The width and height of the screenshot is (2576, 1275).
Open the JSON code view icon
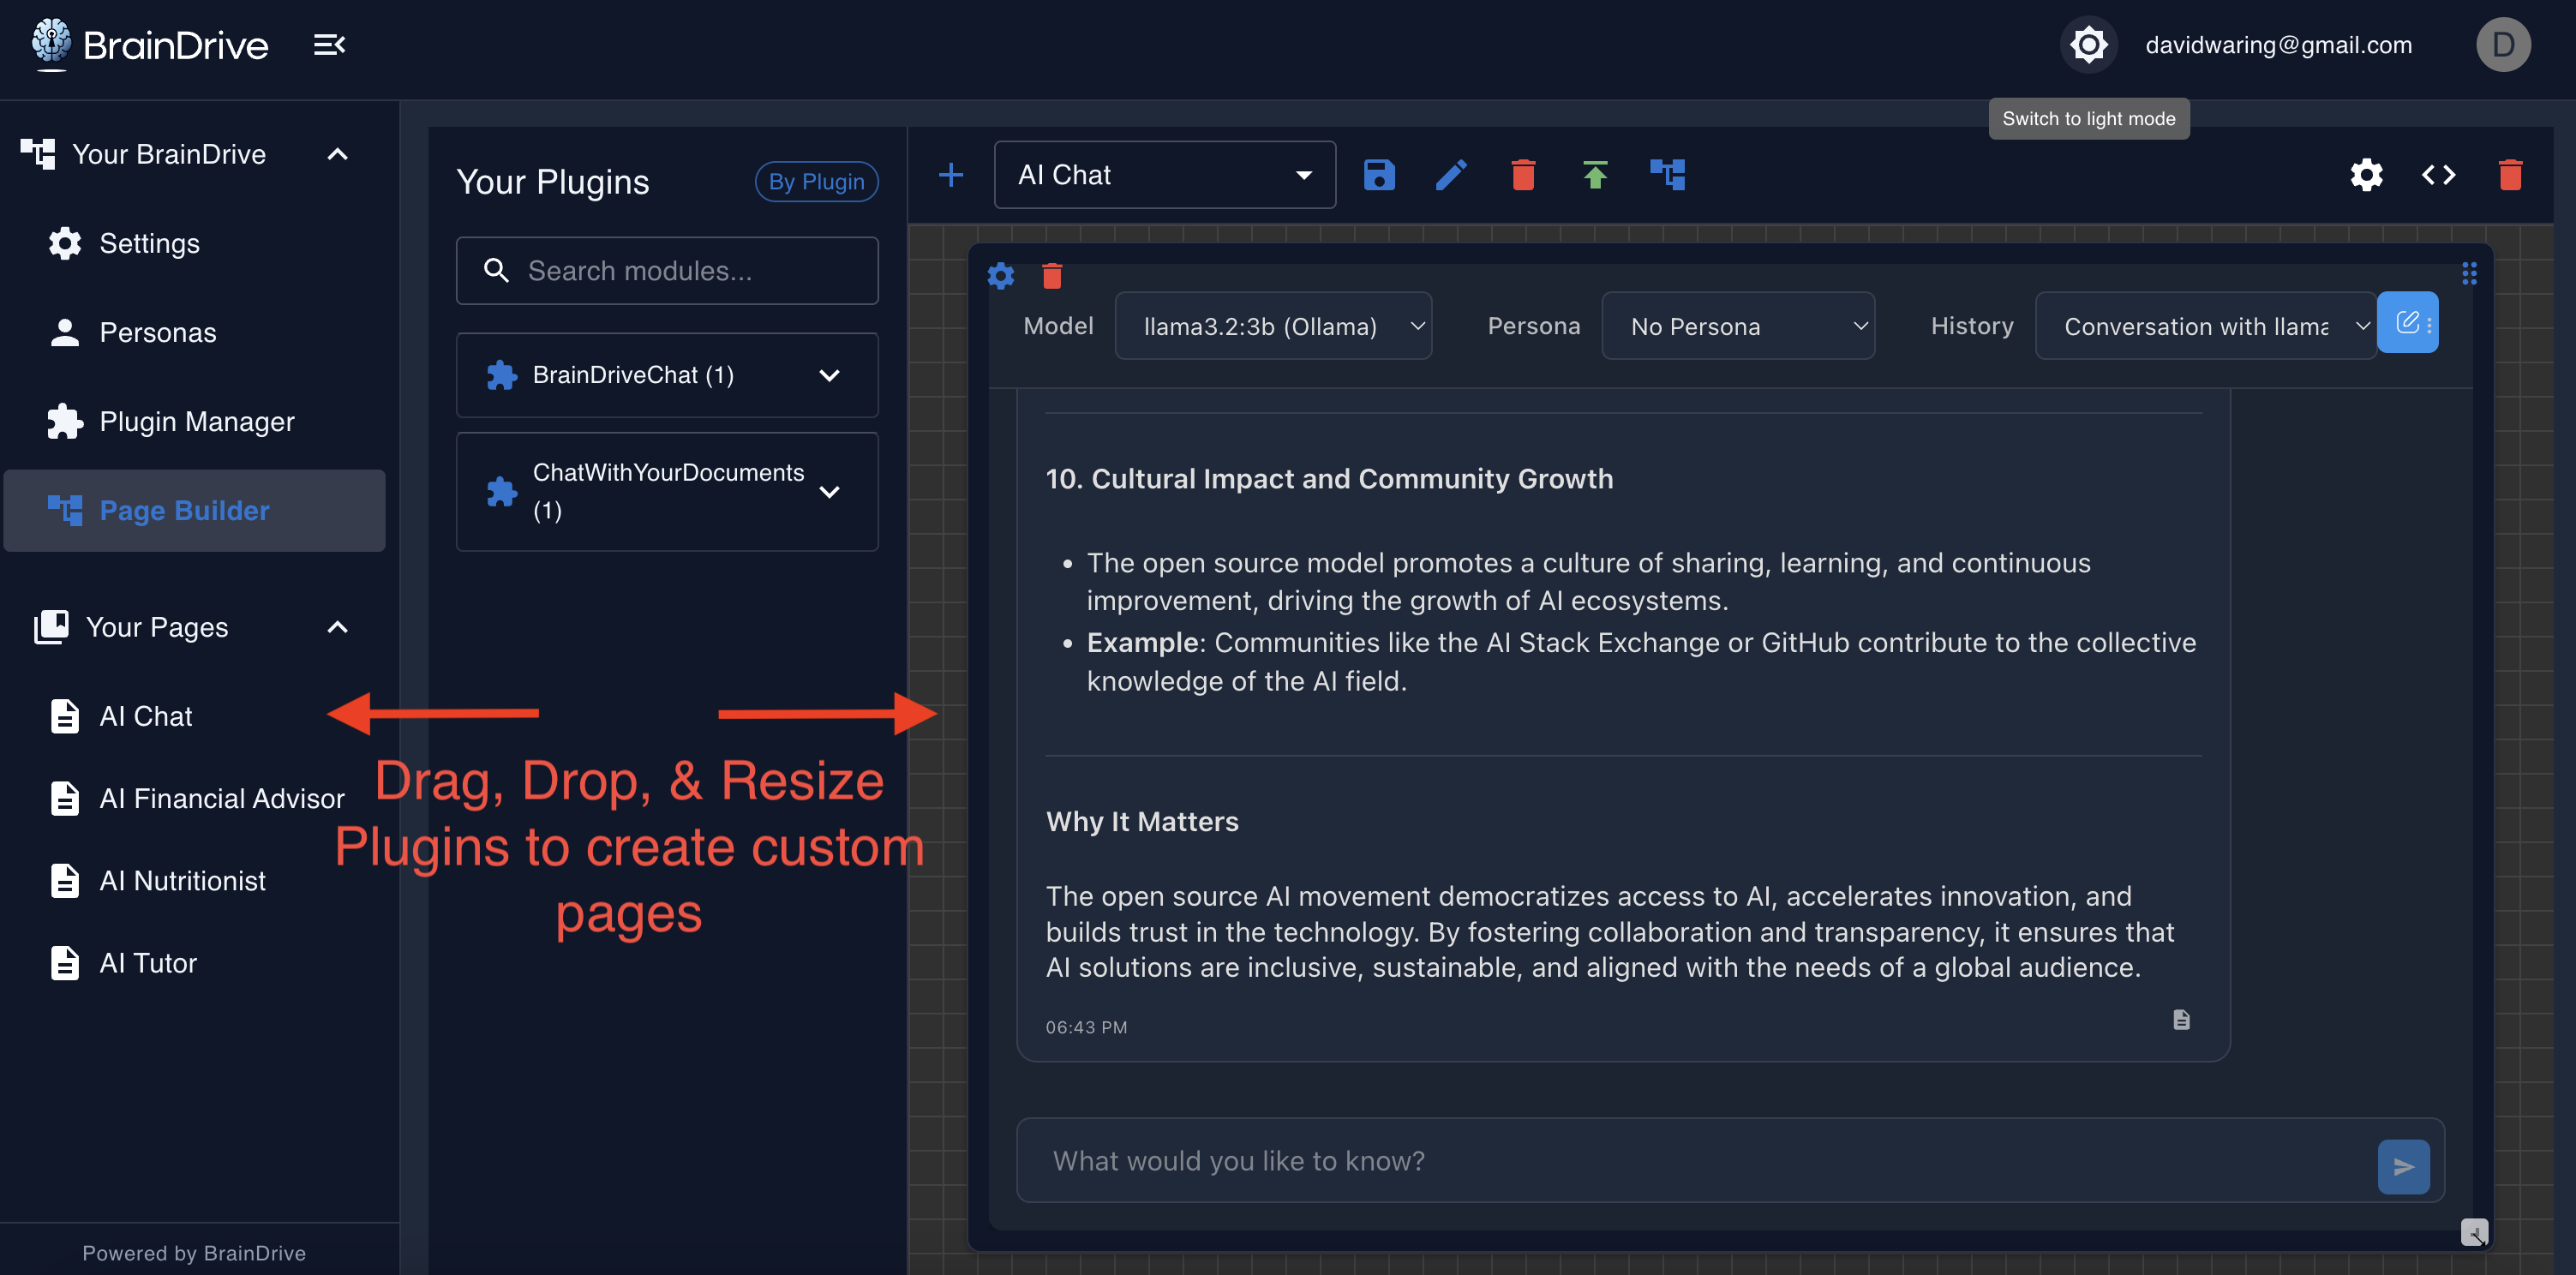pyautogui.click(x=2438, y=175)
